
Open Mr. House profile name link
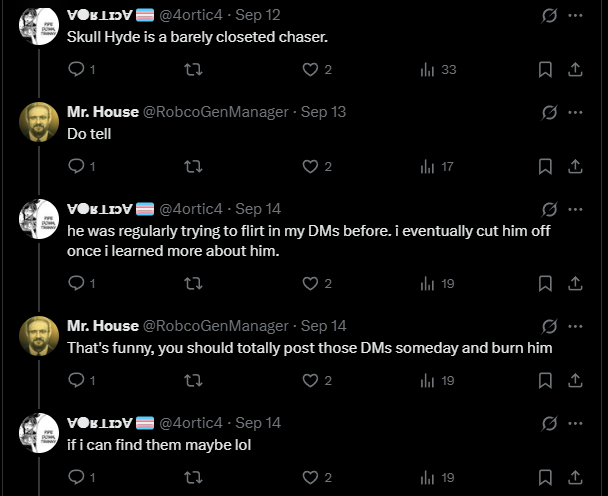pos(103,112)
